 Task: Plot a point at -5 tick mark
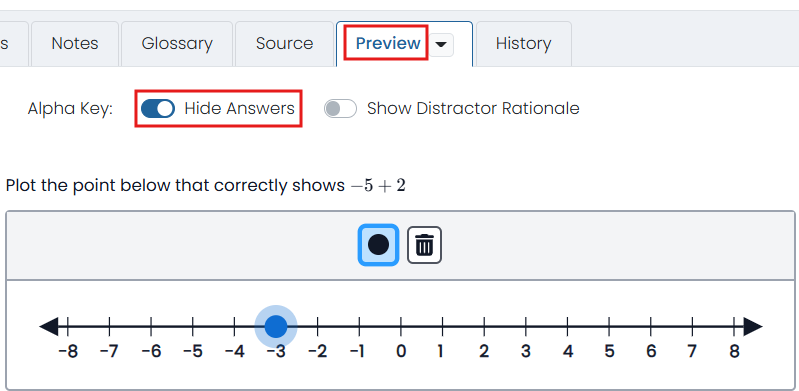pyautogui.click(x=193, y=326)
